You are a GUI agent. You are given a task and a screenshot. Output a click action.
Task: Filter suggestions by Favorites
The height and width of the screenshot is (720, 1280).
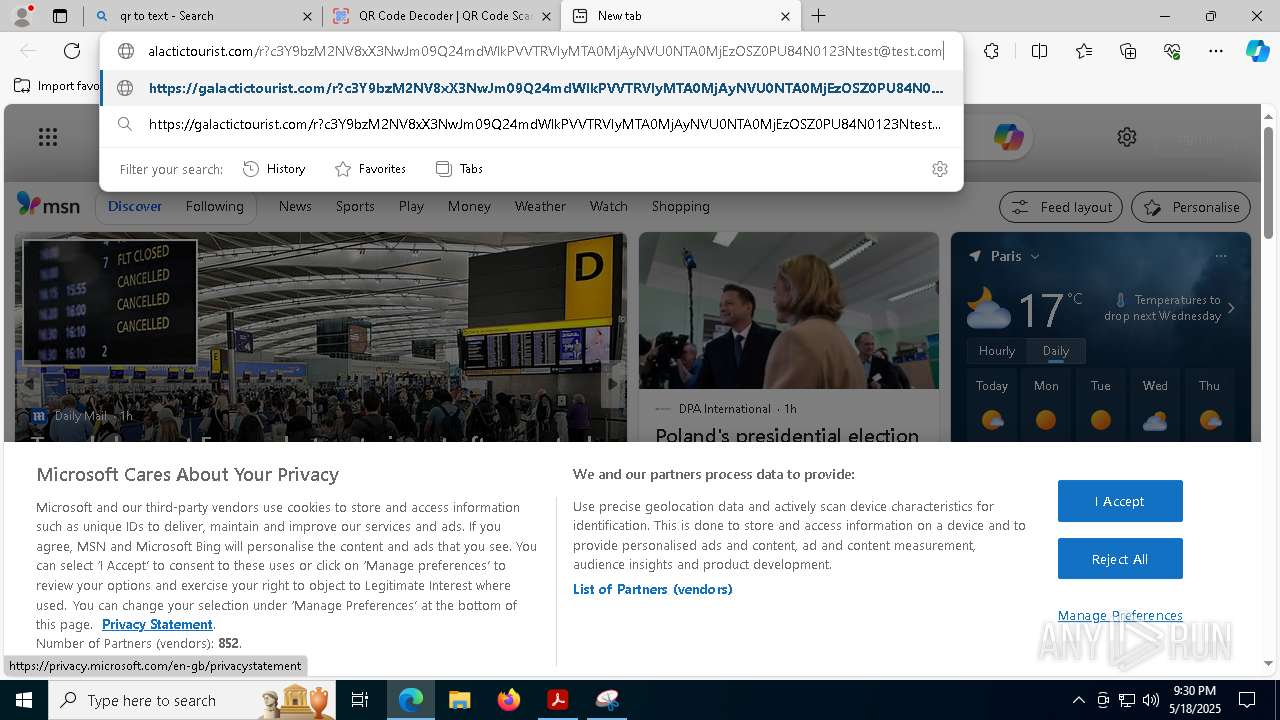click(370, 169)
